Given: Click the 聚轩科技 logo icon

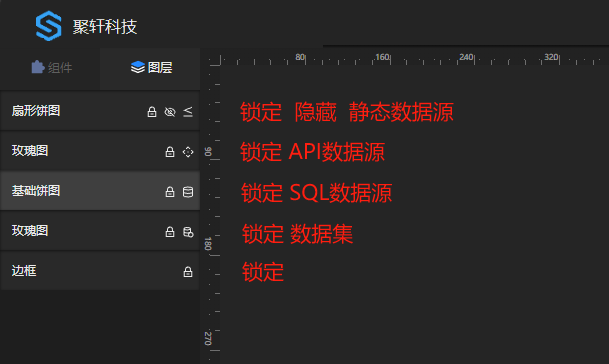Looking at the screenshot, I should 49,26.
